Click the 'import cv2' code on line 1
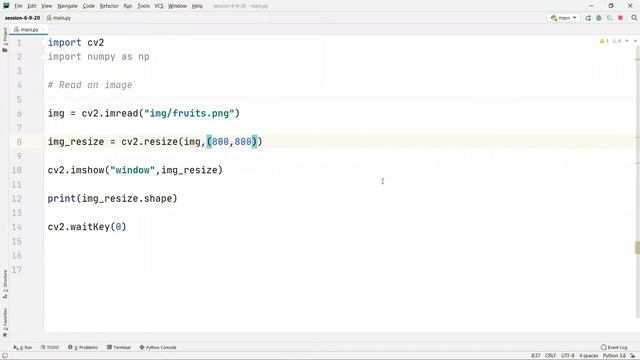640x360 pixels. click(76, 42)
